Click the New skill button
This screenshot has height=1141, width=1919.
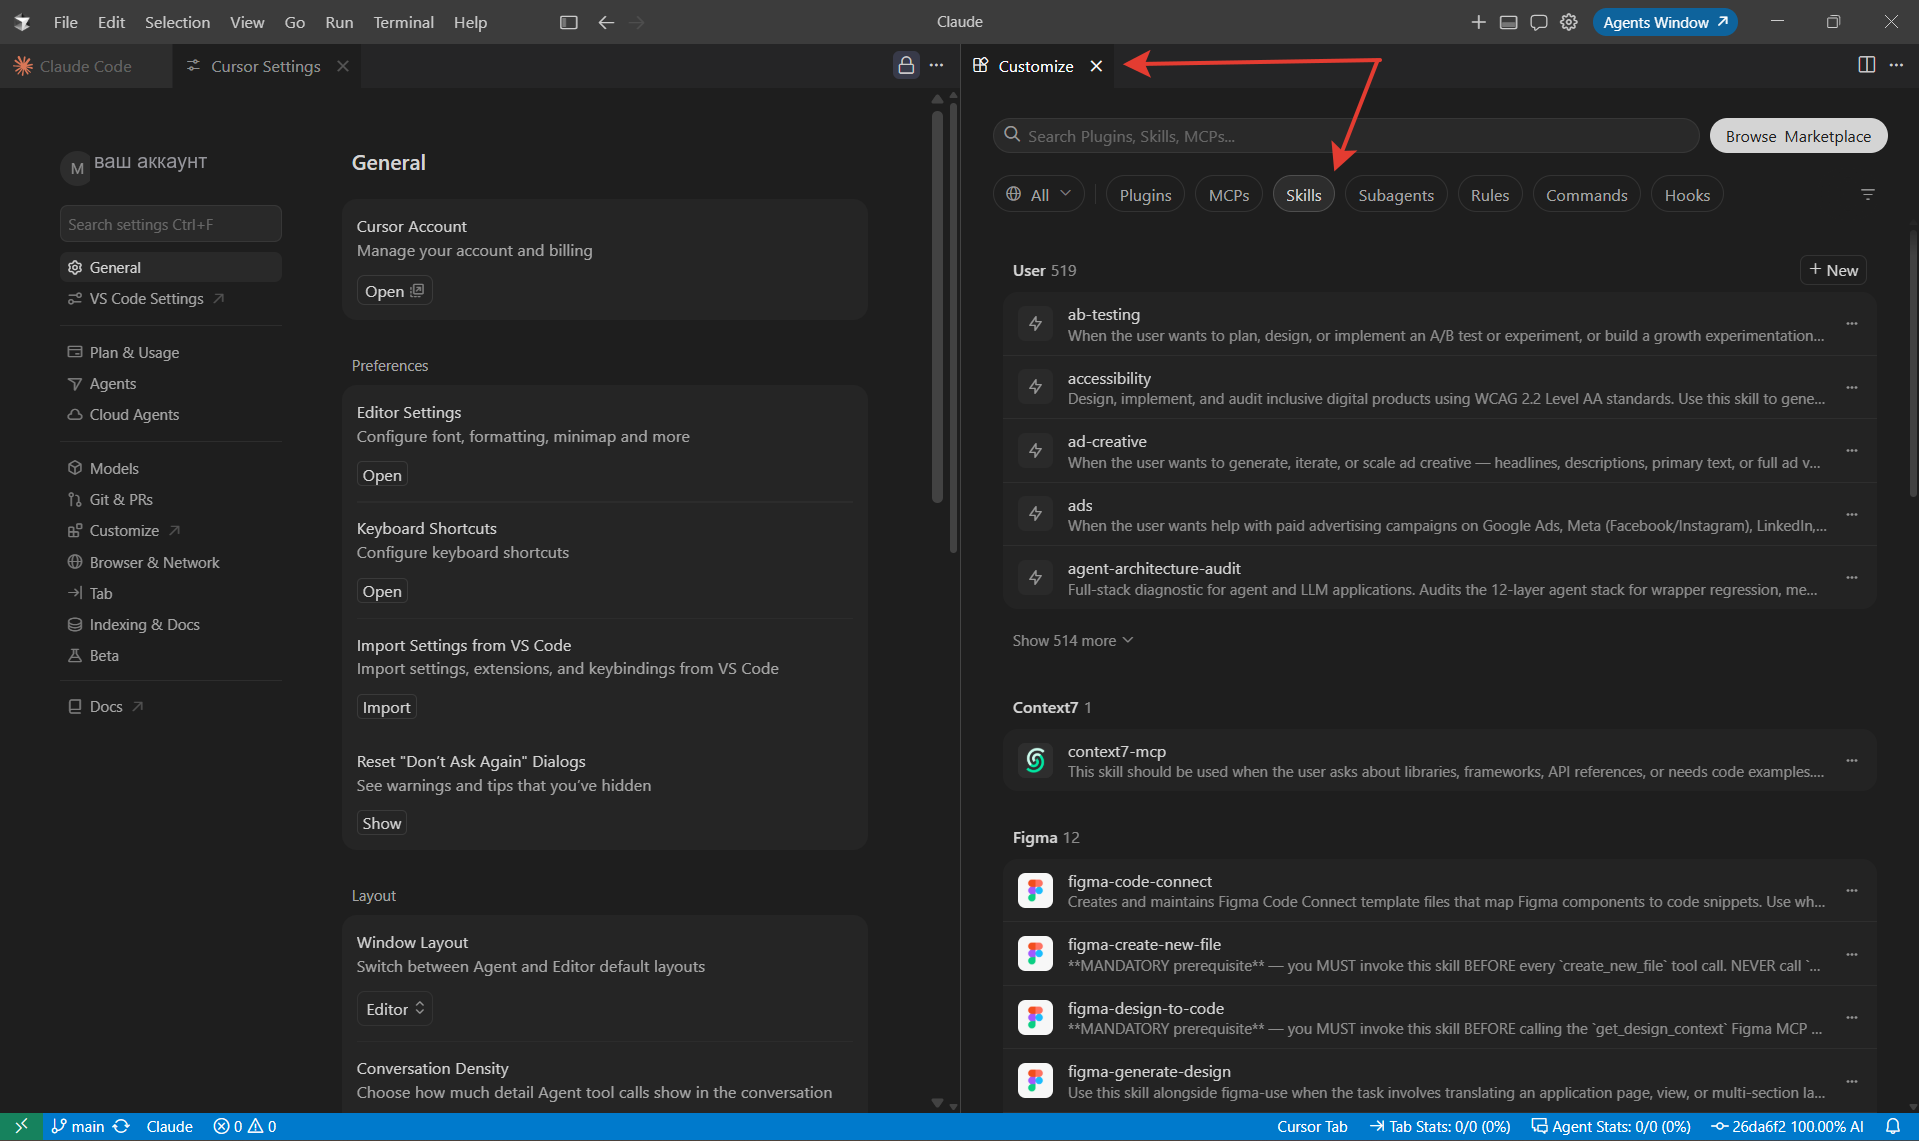pyautogui.click(x=1833, y=270)
